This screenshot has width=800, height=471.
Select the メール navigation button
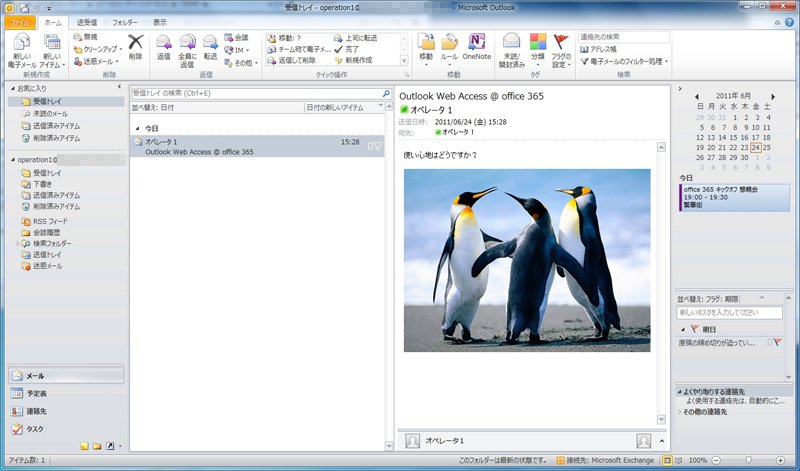[x=66, y=376]
